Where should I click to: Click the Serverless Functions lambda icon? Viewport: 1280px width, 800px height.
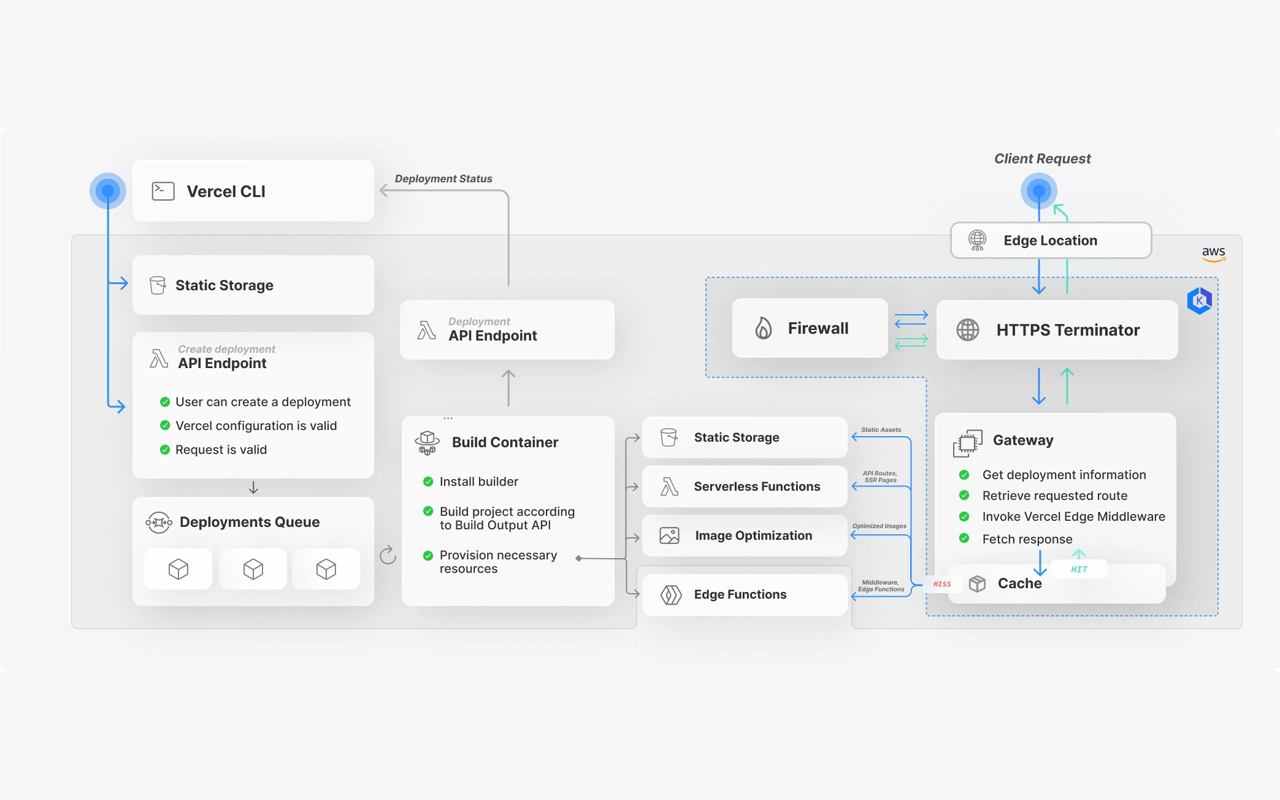click(669, 486)
